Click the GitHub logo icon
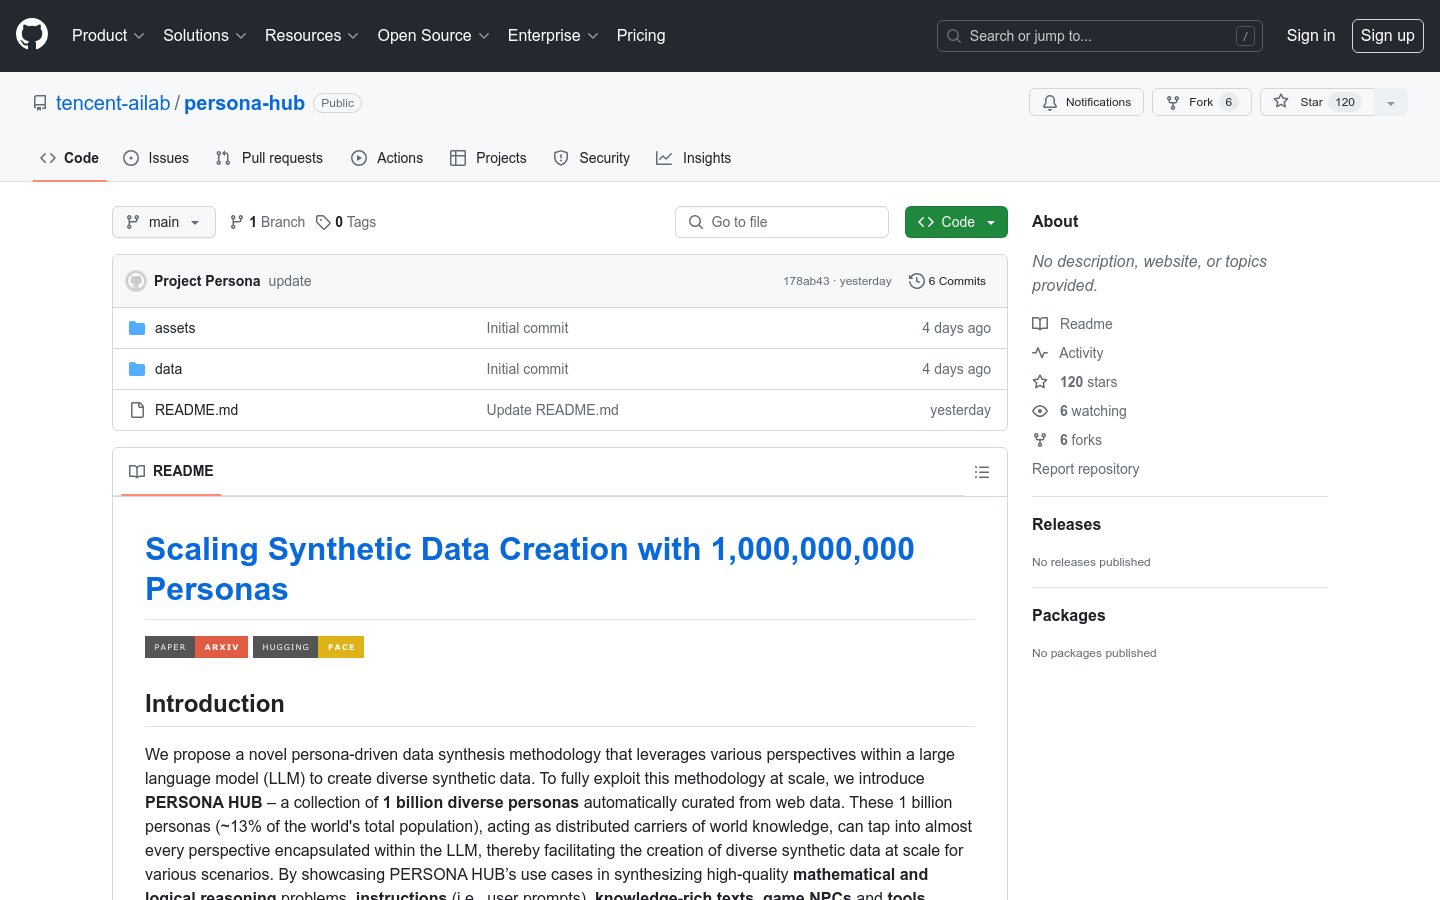1440x900 pixels. [x=32, y=35]
